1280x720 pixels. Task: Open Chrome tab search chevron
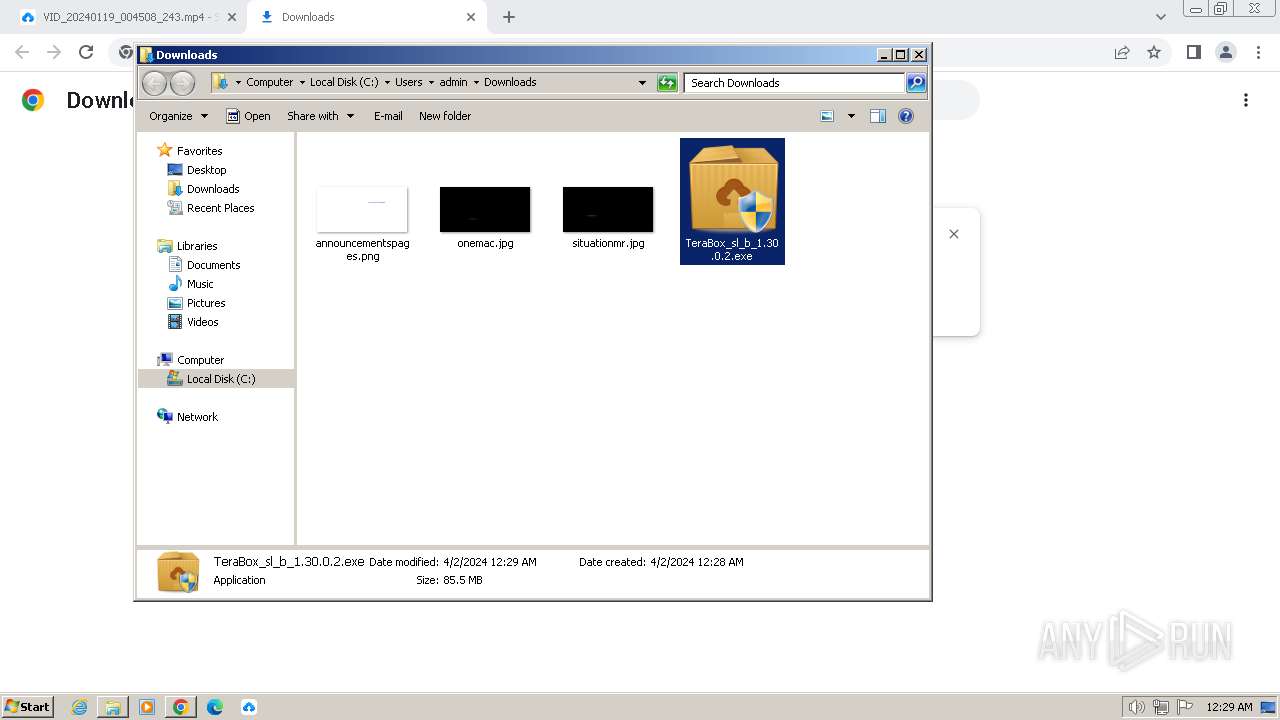point(1161,17)
